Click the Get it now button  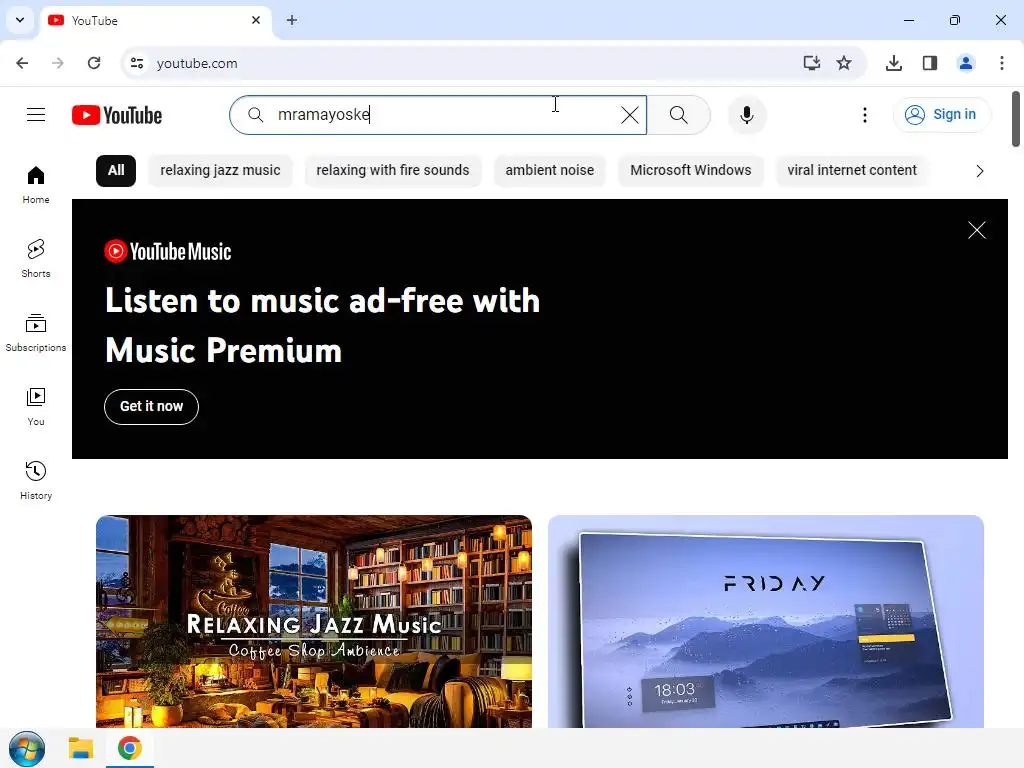click(151, 407)
